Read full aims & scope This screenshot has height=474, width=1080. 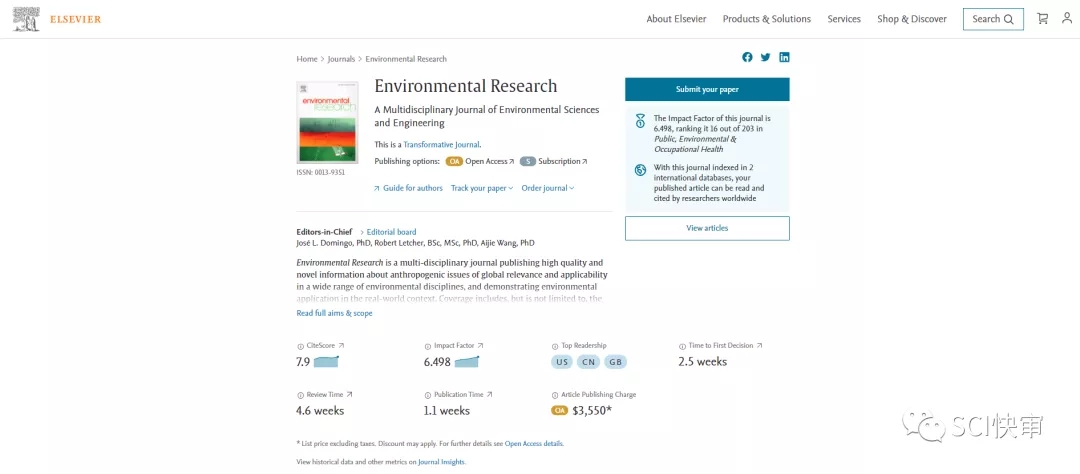click(334, 313)
